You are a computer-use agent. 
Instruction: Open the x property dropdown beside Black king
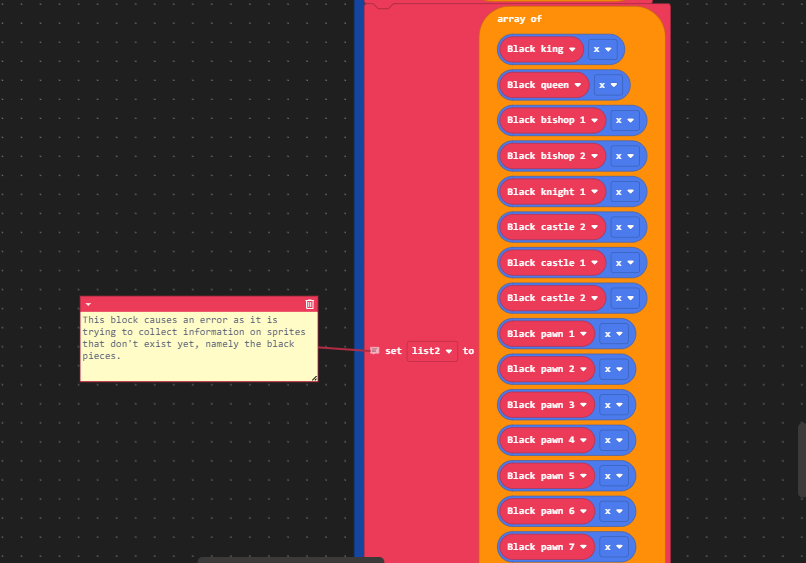pos(602,49)
